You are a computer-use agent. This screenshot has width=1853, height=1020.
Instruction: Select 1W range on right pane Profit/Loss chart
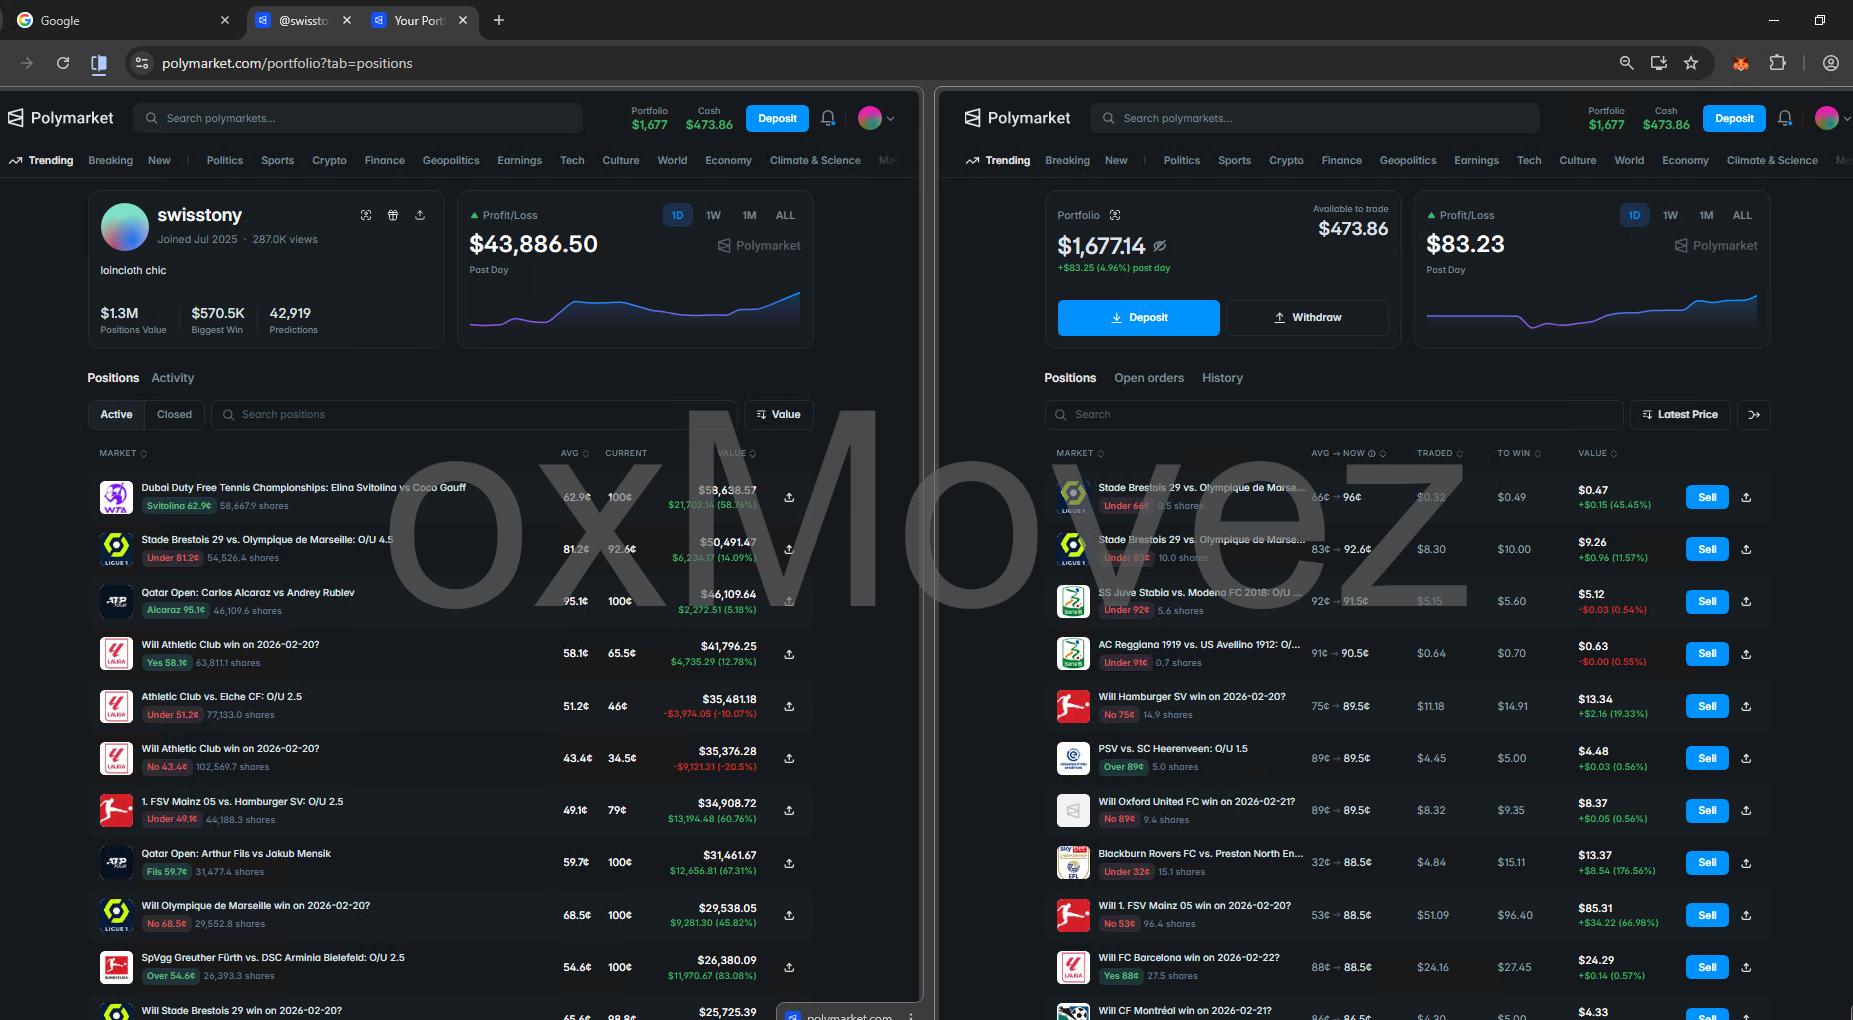[x=1670, y=215]
